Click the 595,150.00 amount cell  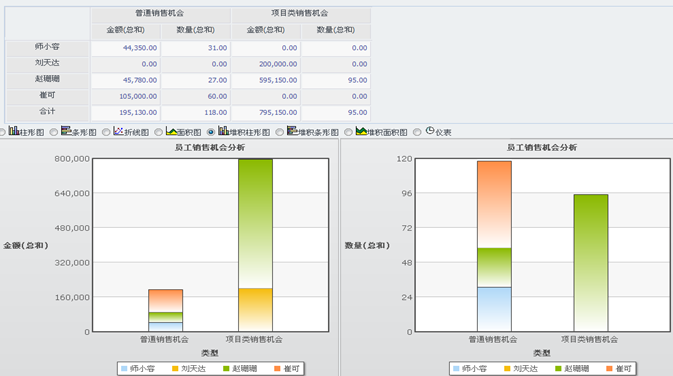pos(266,80)
